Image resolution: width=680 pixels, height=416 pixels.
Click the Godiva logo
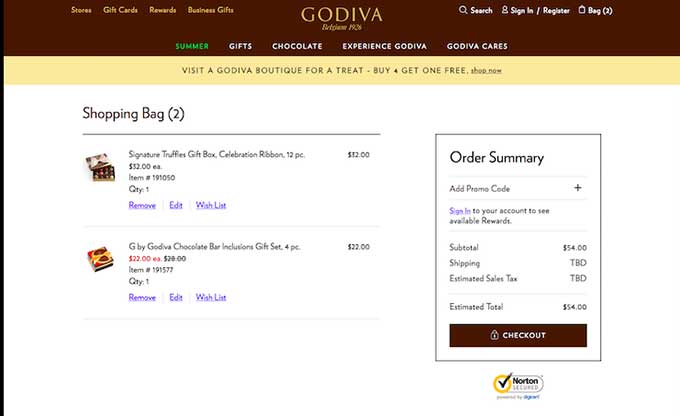[x=340, y=17]
